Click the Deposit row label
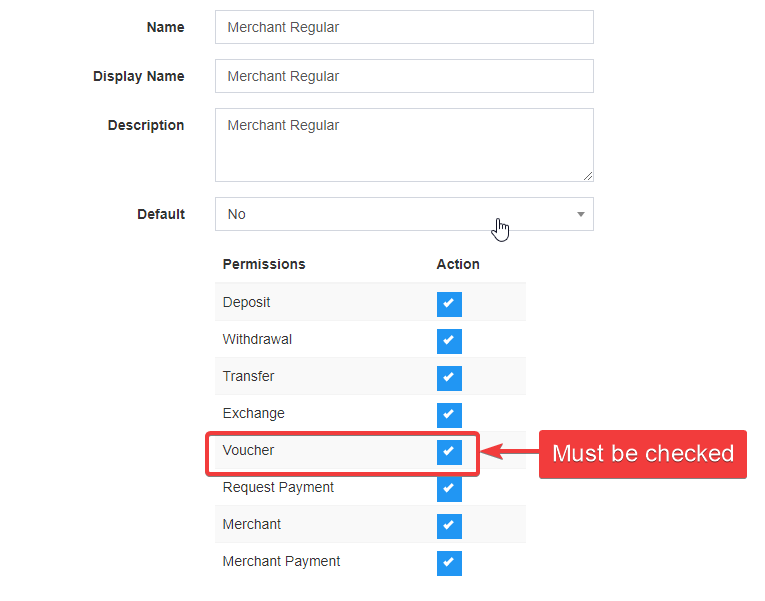The width and height of the screenshot is (765, 601). 246,302
